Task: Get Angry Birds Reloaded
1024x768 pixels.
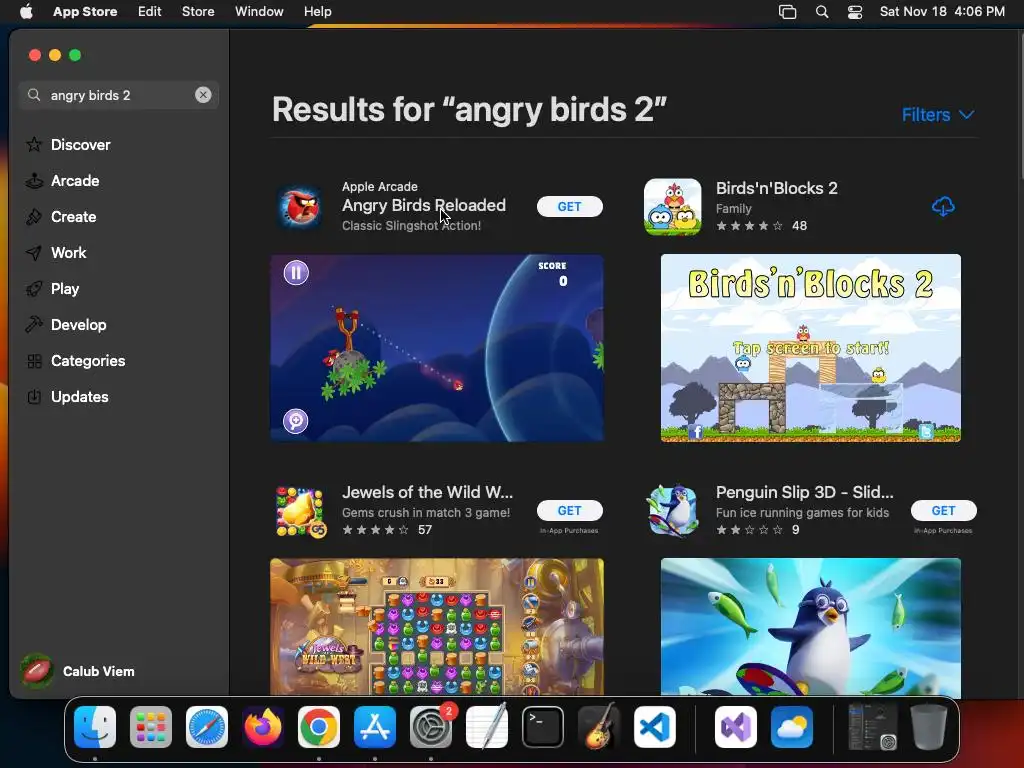Action: click(x=569, y=206)
